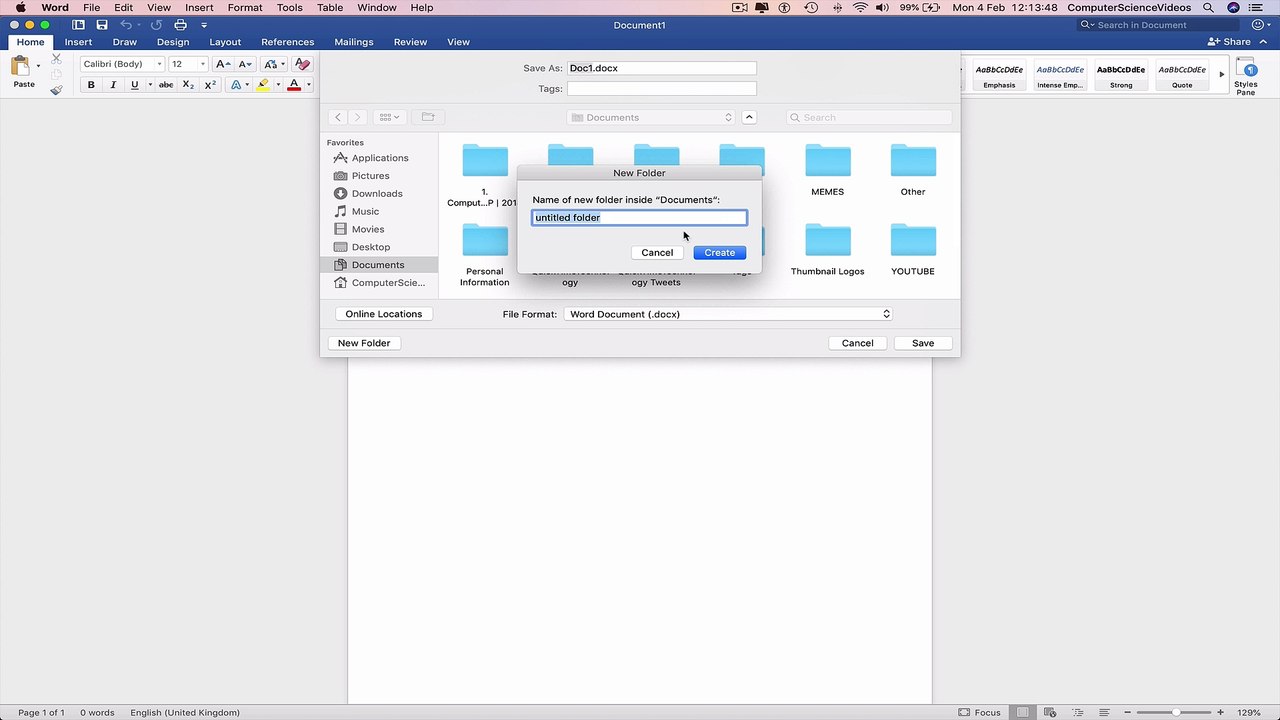1280x720 pixels.
Task: Toggle Subscript formatting
Action: point(188,85)
